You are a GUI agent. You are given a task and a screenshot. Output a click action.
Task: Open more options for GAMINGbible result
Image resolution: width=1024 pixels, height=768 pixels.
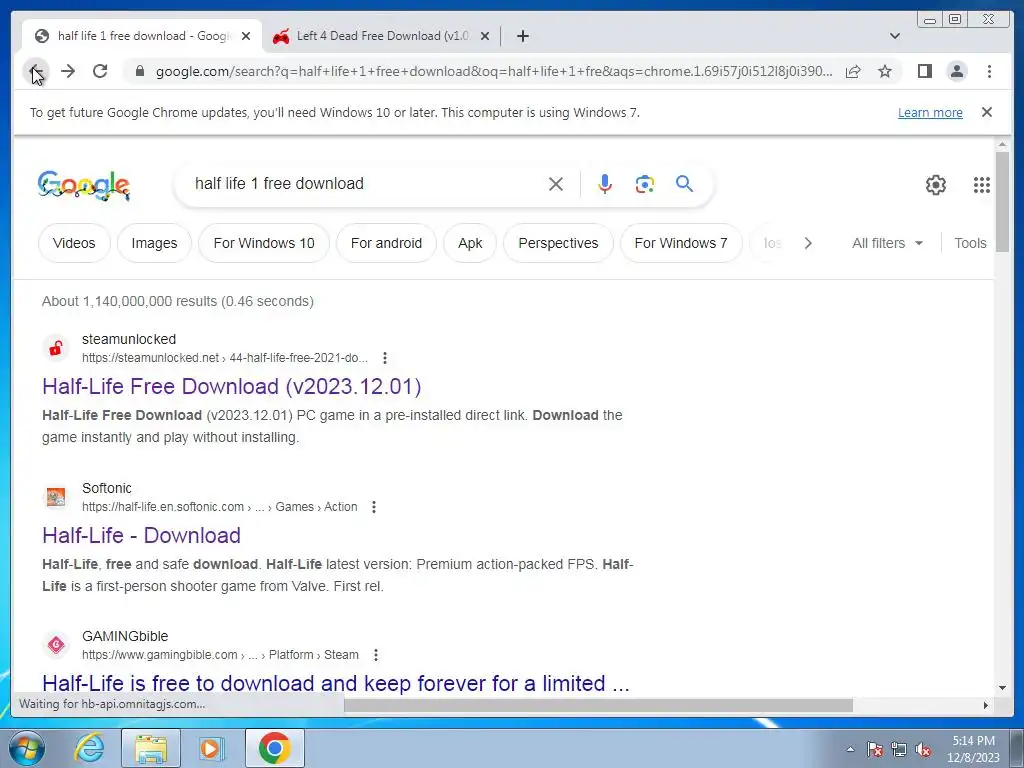point(376,655)
